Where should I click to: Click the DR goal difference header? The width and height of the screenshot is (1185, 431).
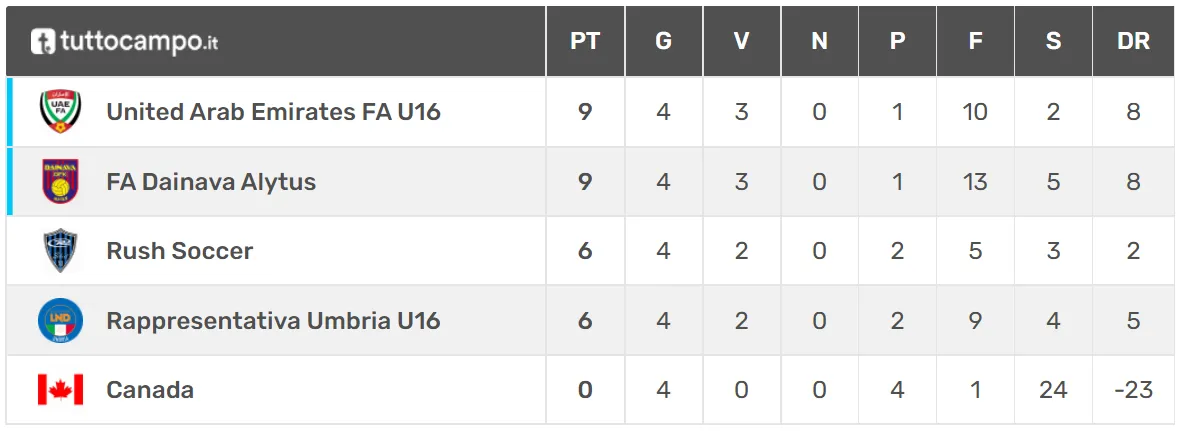pyautogui.click(x=1133, y=42)
